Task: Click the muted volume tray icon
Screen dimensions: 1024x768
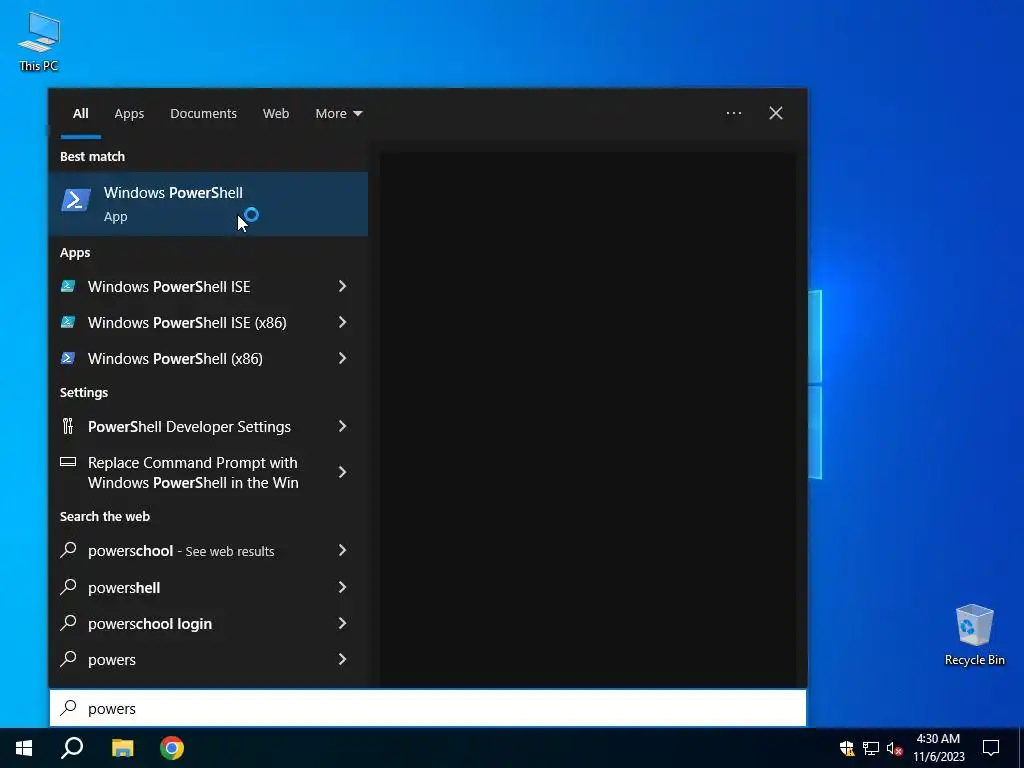Action: tap(894, 748)
